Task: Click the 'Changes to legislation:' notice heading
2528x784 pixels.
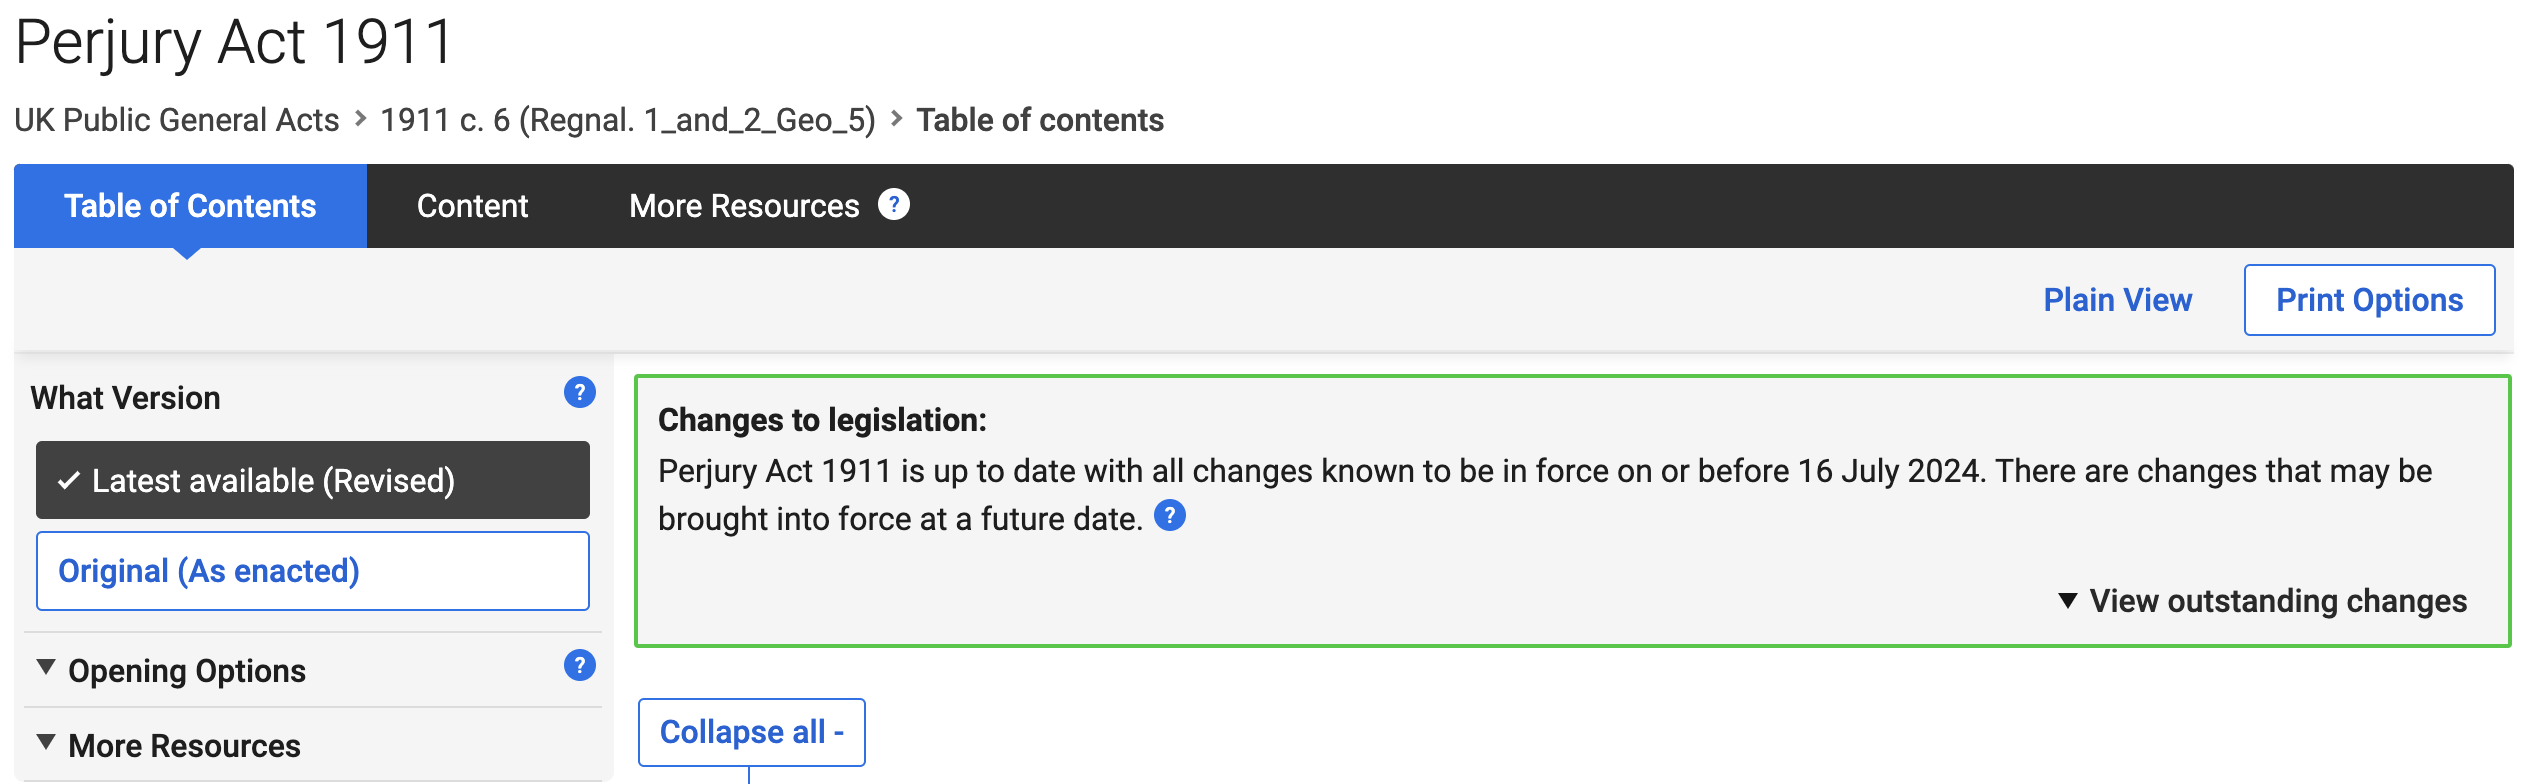Action: point(822,420)
